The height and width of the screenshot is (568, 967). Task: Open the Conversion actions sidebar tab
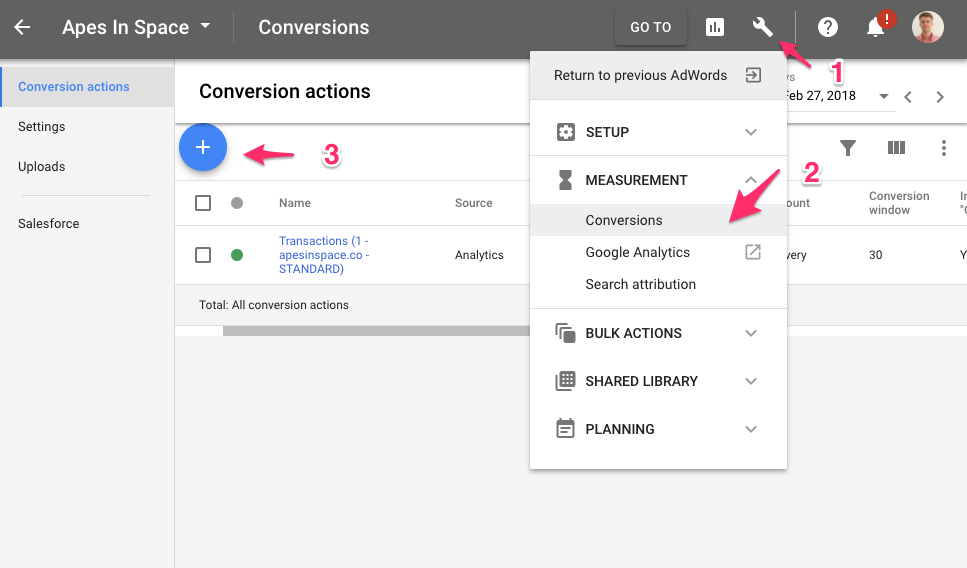pyautogui.click(x=87, y=87)
